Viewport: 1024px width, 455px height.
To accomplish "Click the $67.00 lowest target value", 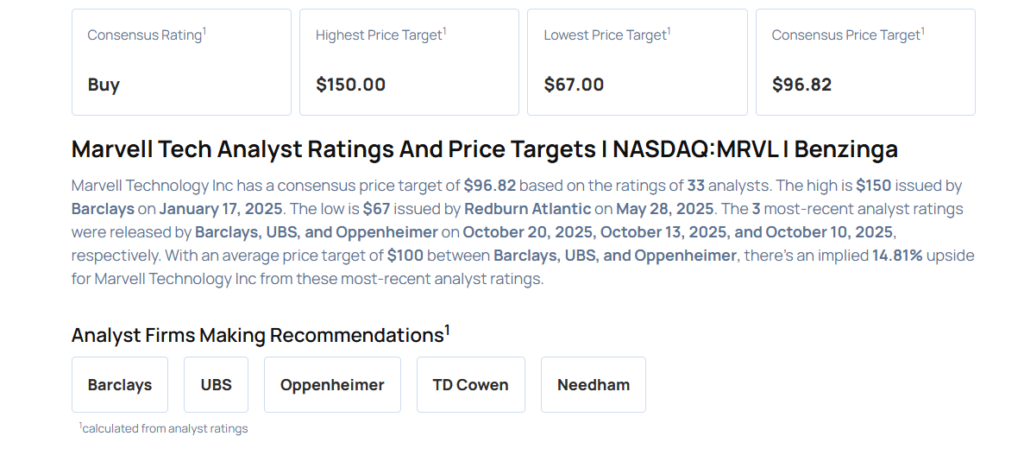I will (x=574, y=84).
